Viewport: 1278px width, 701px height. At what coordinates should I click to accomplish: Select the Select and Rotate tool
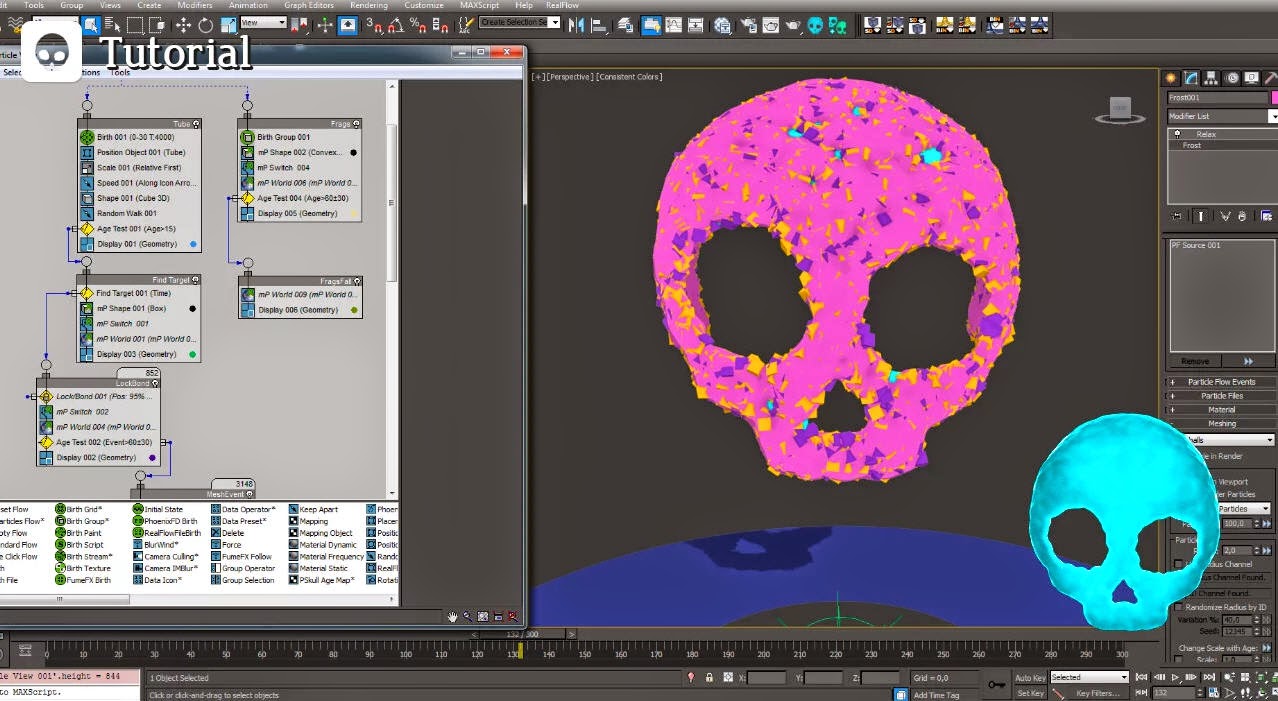pos(205,25)
